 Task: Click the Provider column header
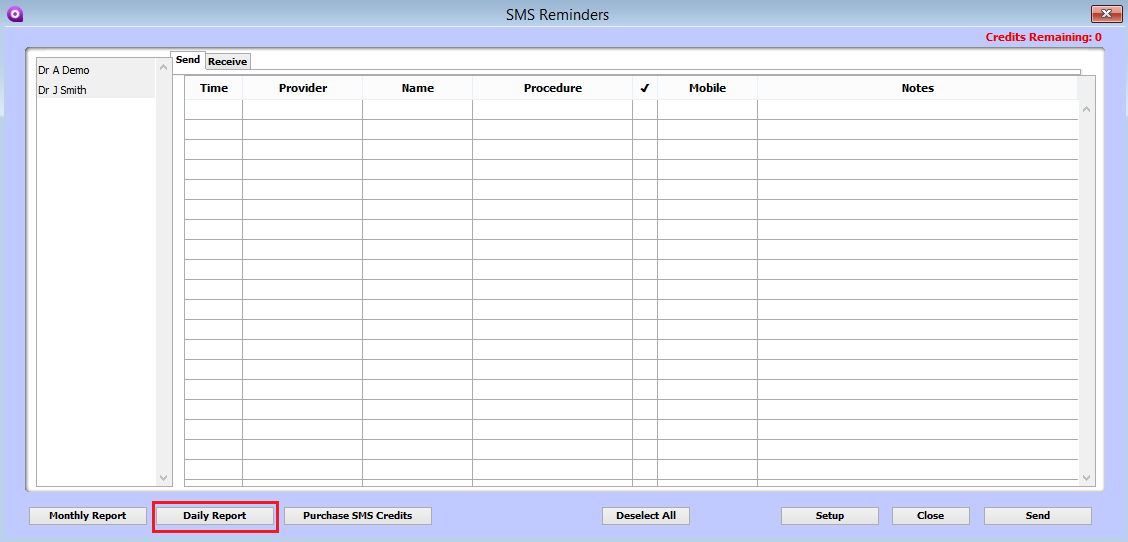[x=303, y=88]
